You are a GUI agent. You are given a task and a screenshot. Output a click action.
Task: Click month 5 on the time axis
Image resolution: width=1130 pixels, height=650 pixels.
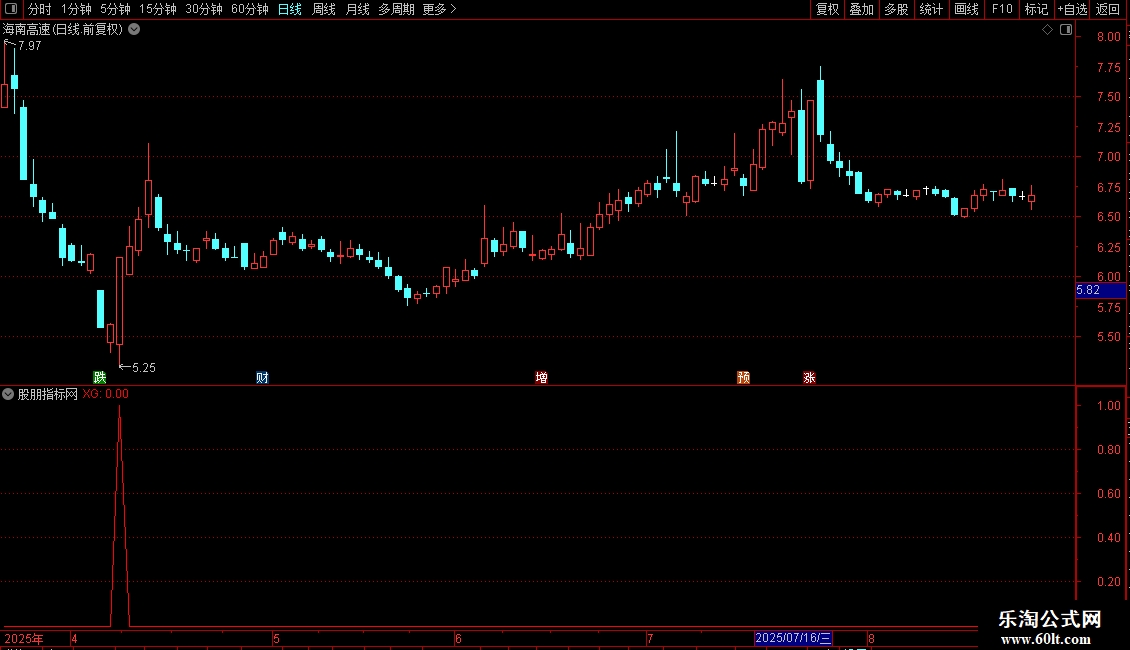pyautogui.click(x=276, y=638)
